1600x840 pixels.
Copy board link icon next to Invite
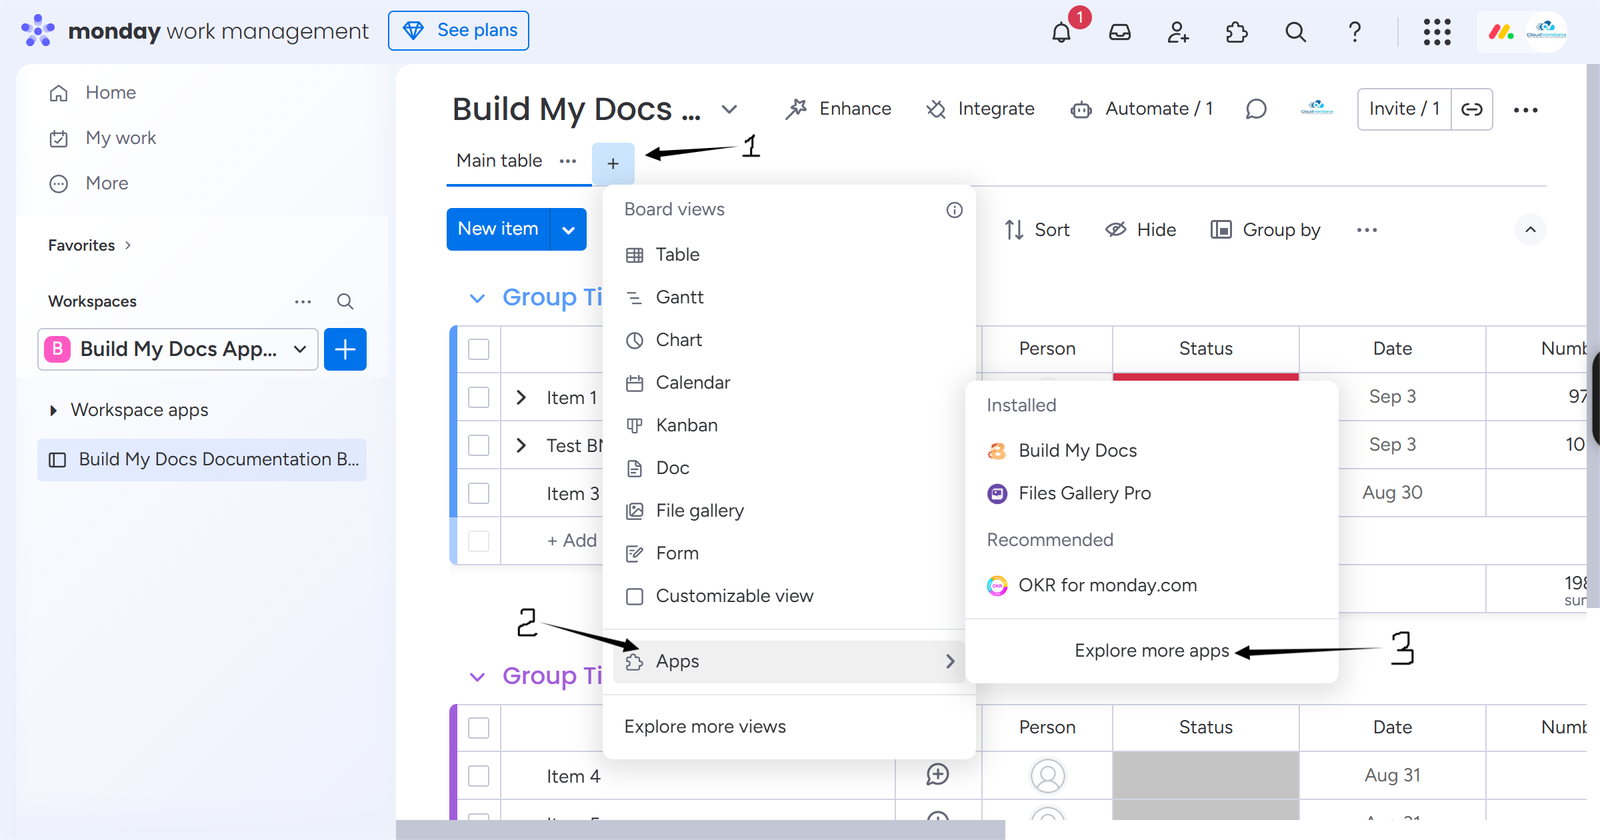pyautogui.click(x=1472, y=109)
